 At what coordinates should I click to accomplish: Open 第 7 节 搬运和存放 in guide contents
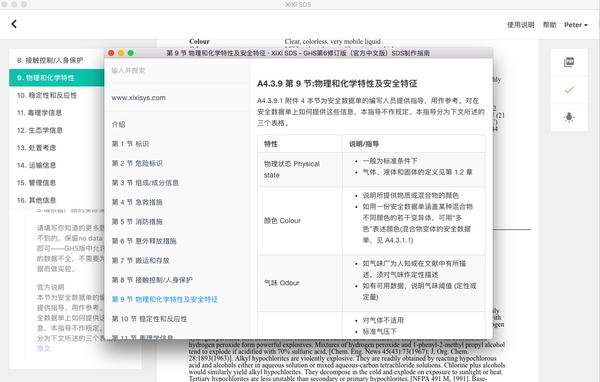pyautogui.click(x=140, y=261)
